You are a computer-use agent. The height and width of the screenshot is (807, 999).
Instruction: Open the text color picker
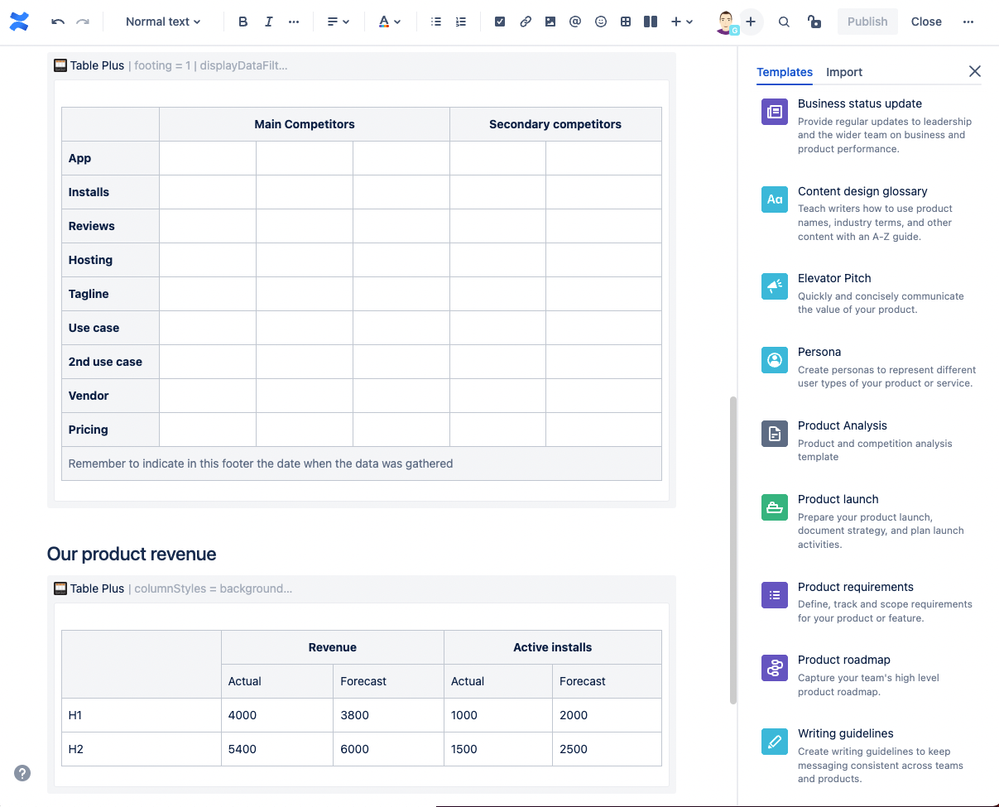click(390, 21)
